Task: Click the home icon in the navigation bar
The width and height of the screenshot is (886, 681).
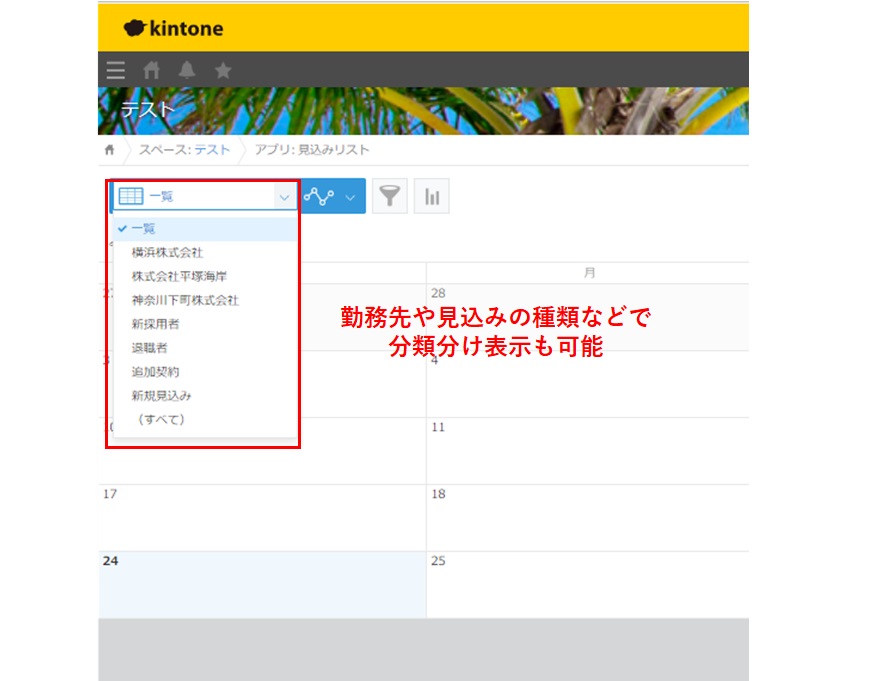Action: pos(151,70)
